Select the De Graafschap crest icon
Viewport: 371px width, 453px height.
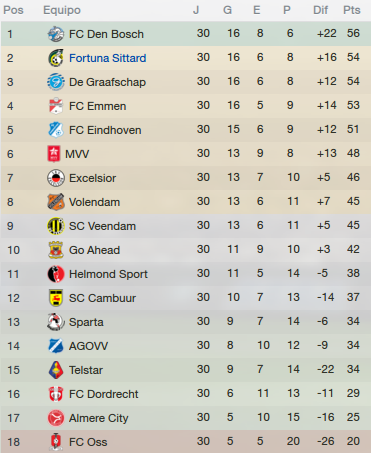coord(56,82)
